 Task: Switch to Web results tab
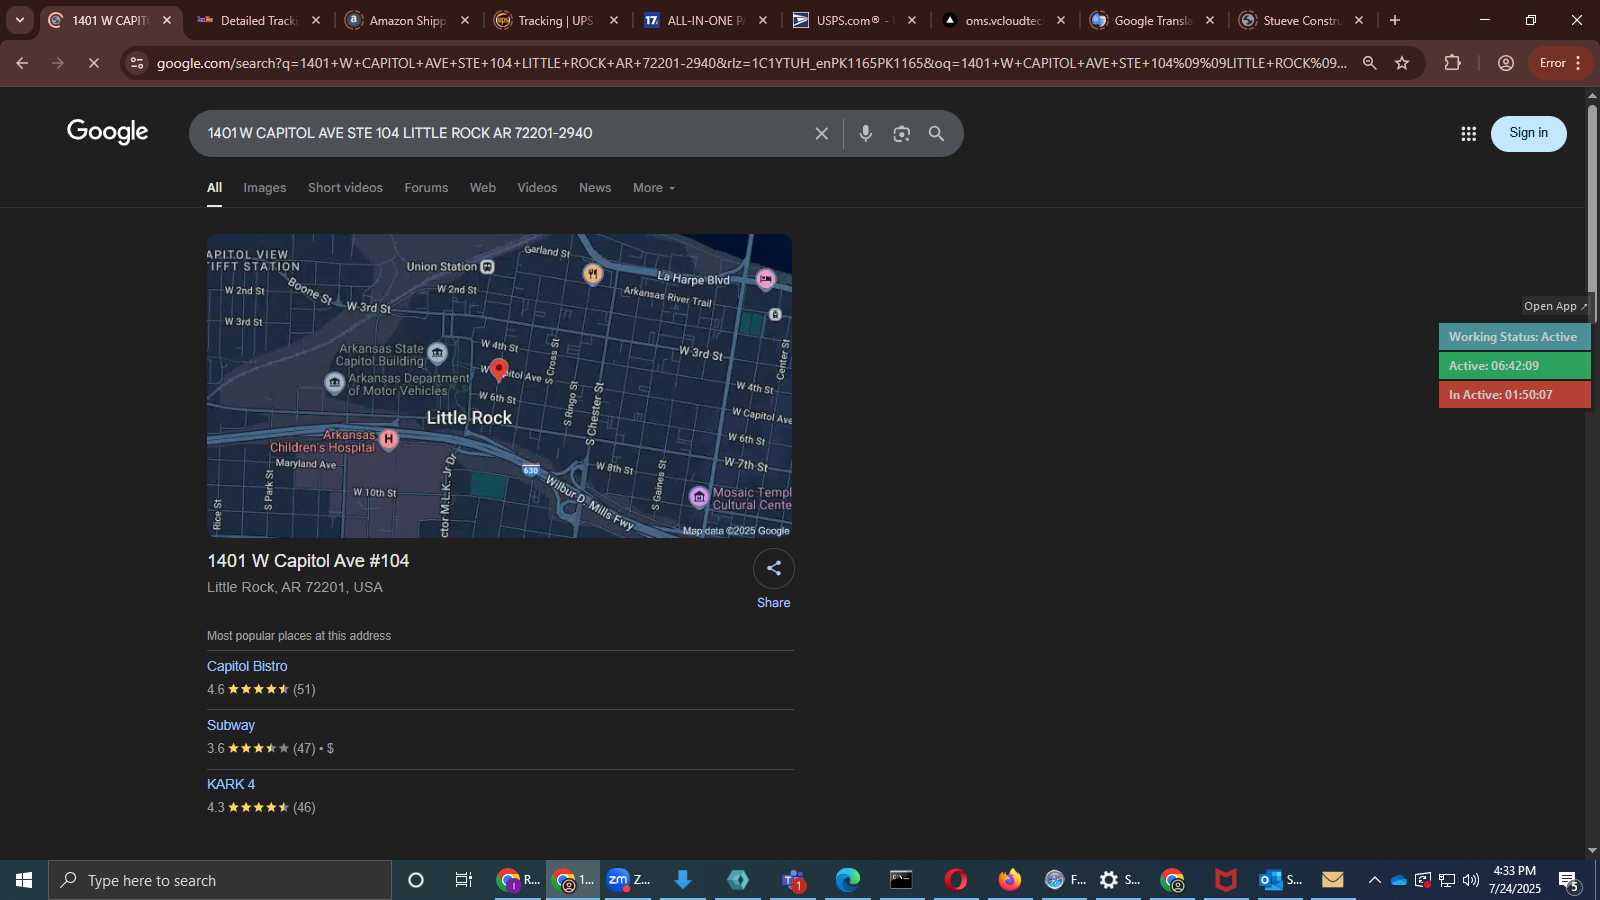pyautogui.click(x=483, y=188)
